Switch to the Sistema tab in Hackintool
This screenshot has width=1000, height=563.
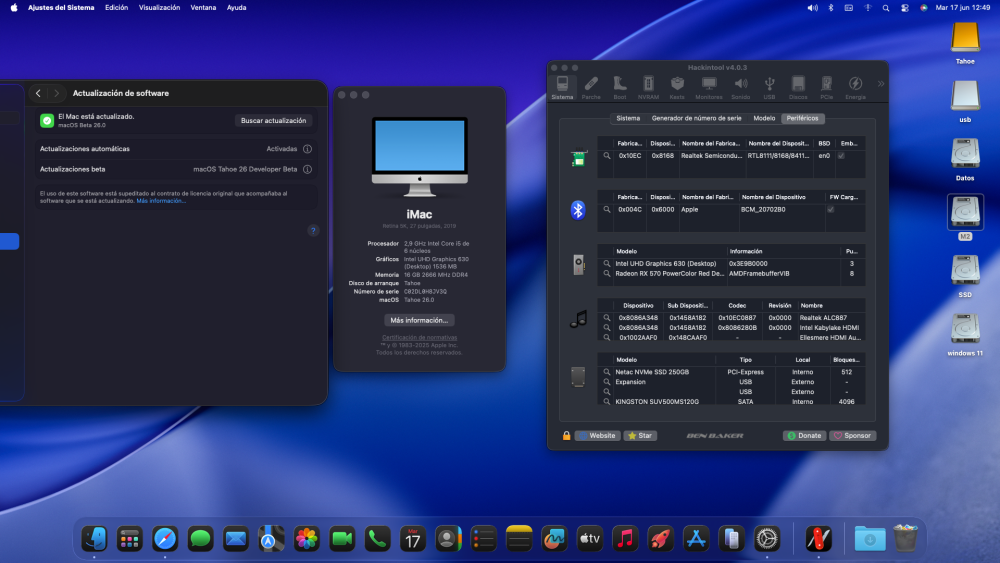click(x=628, y=118)
